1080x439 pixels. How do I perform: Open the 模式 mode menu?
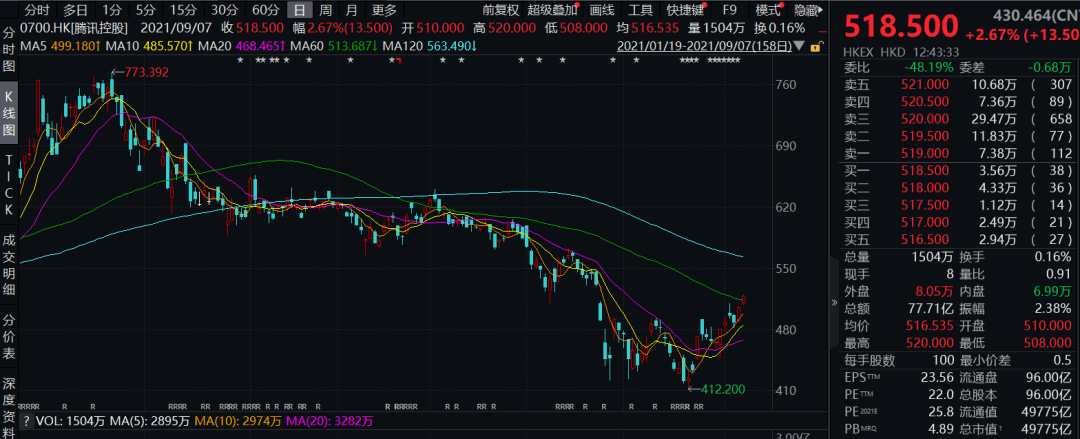[x=767, y=10]
